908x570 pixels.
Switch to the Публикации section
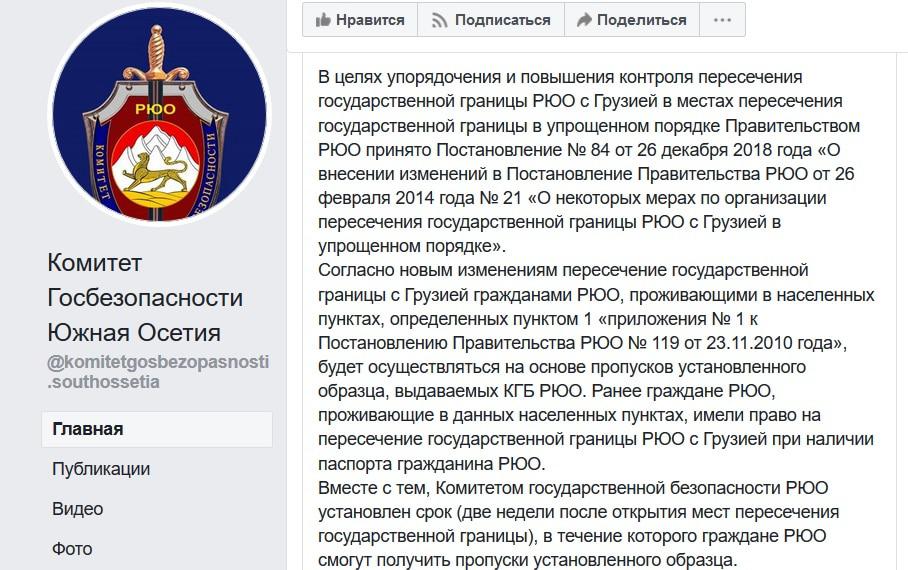point(101,469)
